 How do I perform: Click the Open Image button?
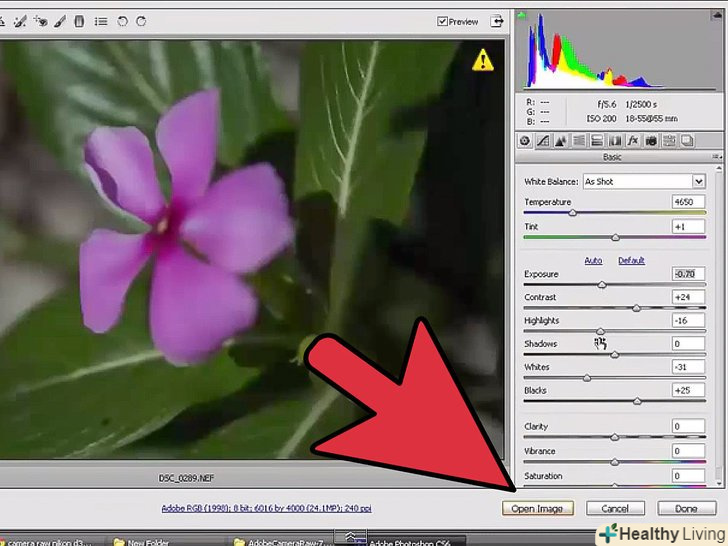(x=538, y=509)
